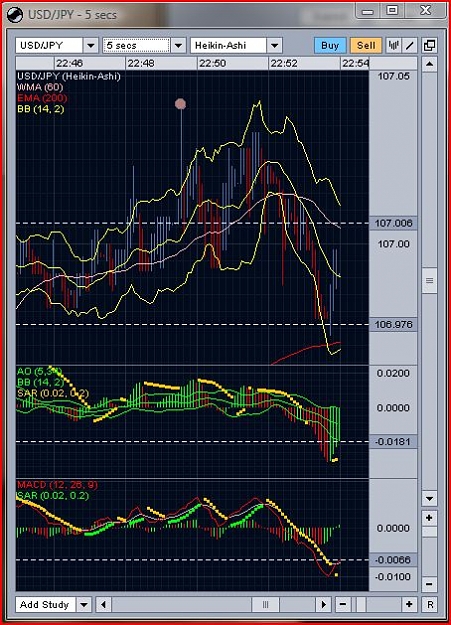Click the USD/JPY (Heikin-Ashi) legend label
Viewport: 451px width, 625px height.
(69, 76)
